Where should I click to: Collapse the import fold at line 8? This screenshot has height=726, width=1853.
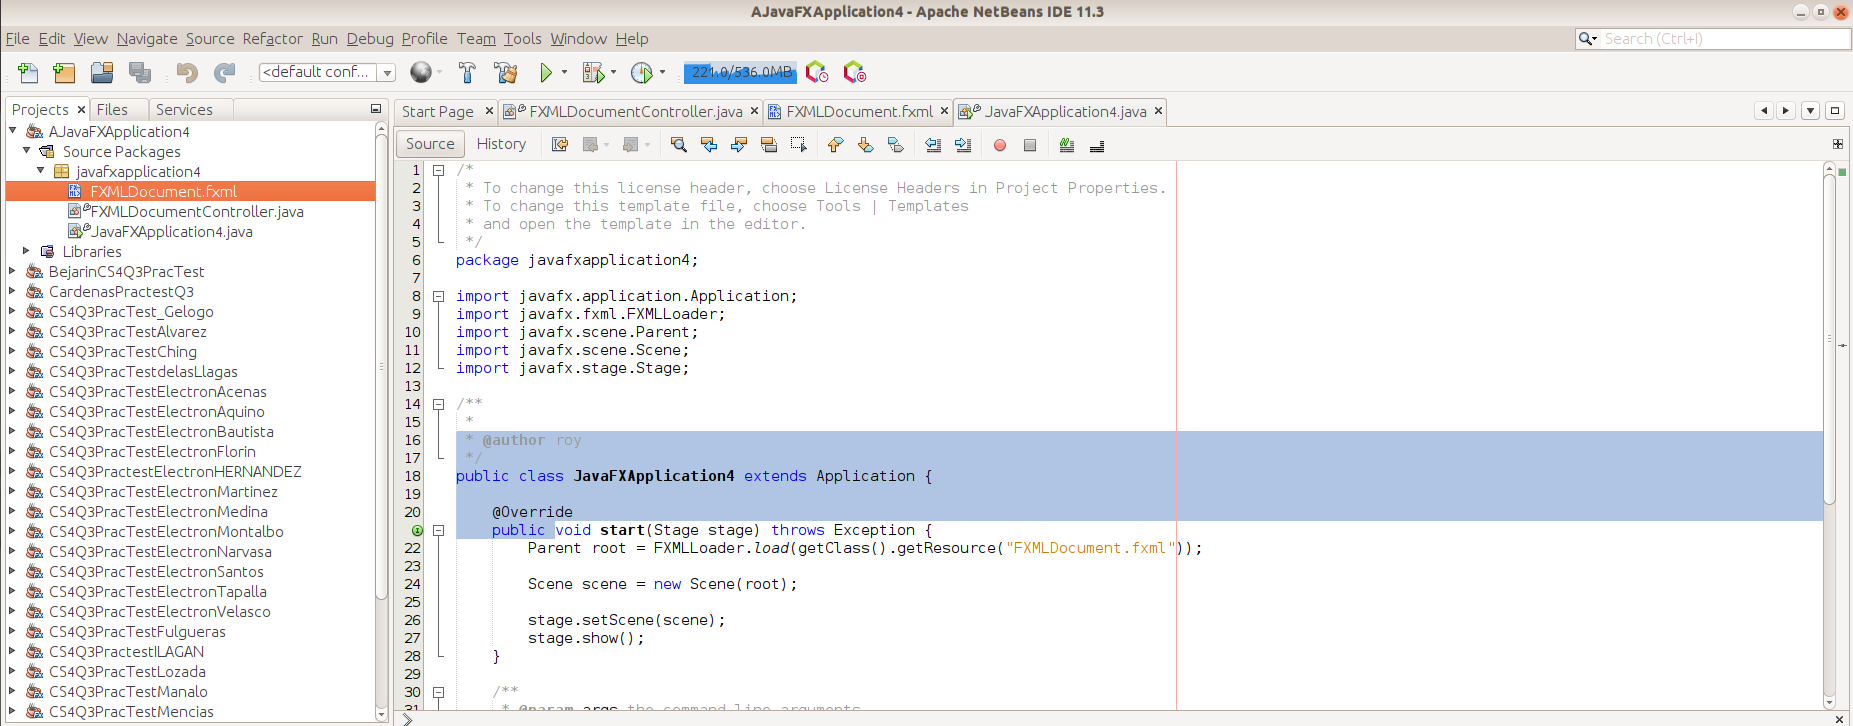pyautogui.click(x=438, y=296)
